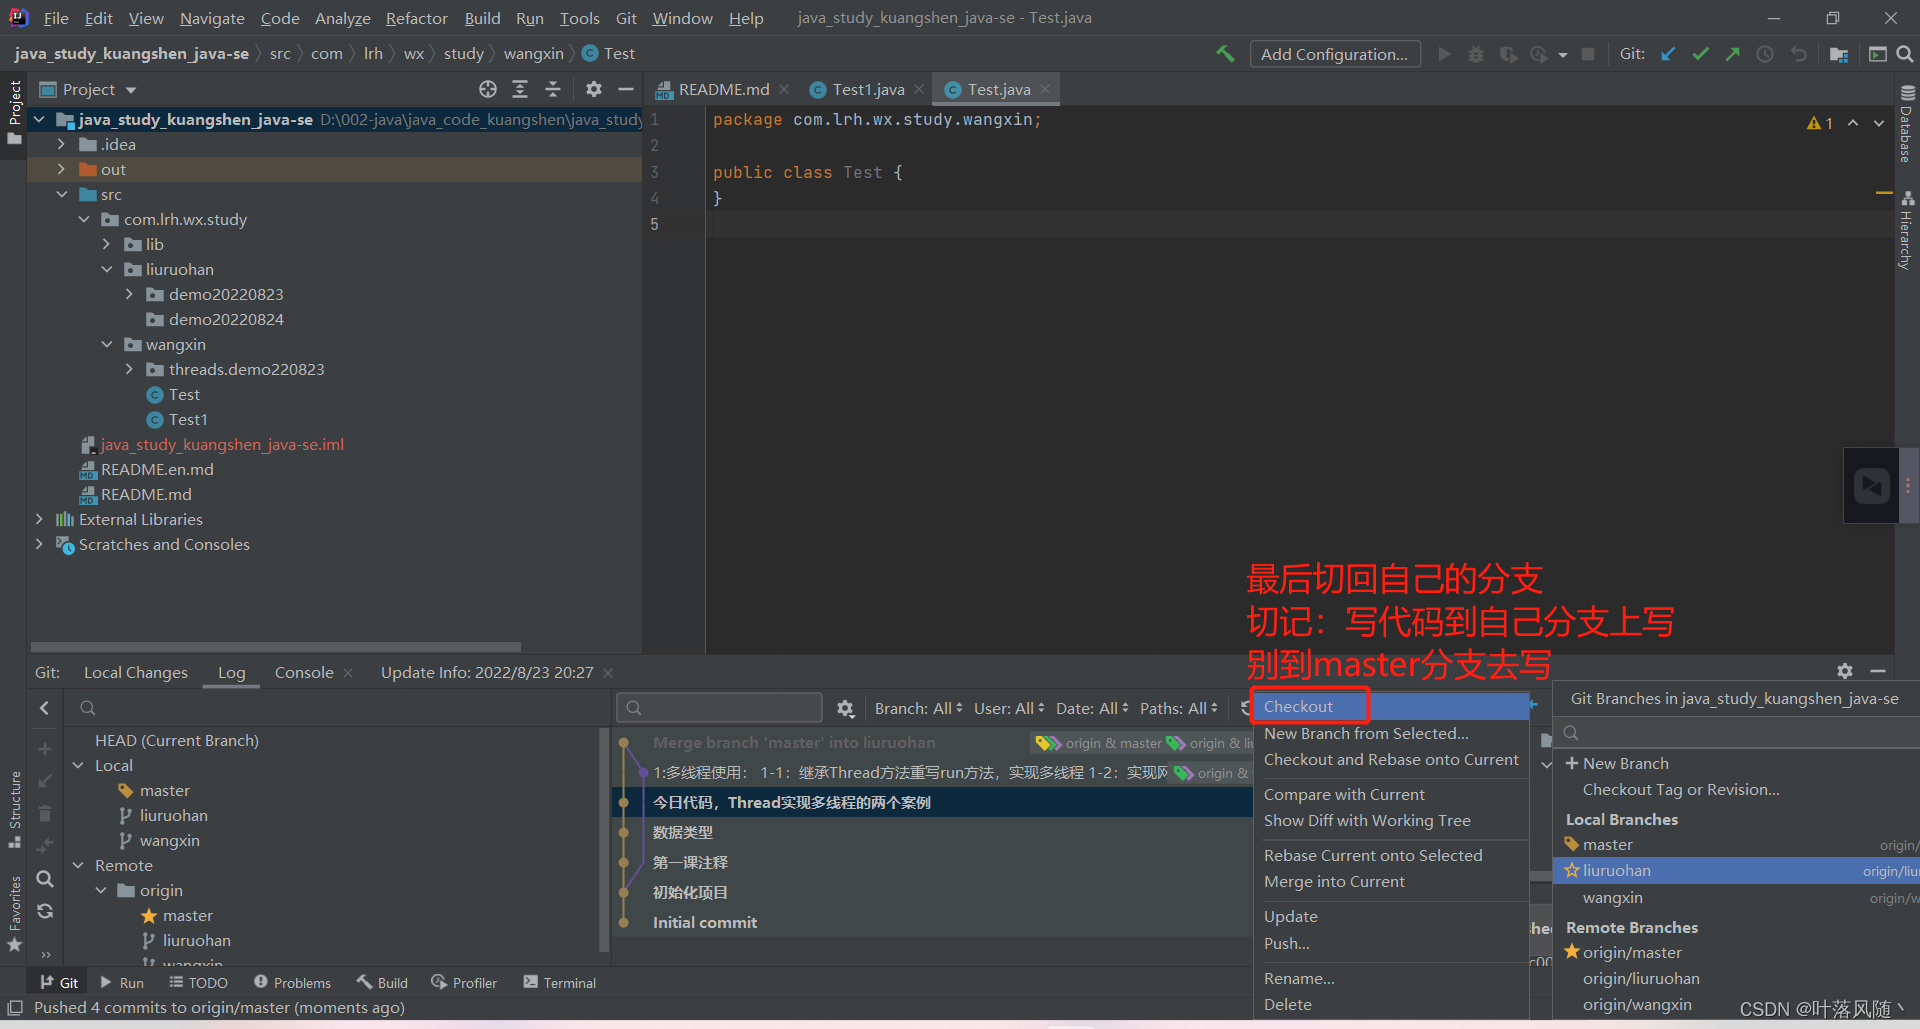Select Rebase Current onto Selected
This screenshot has width=1920, height=1029.
pos(1390,855)
